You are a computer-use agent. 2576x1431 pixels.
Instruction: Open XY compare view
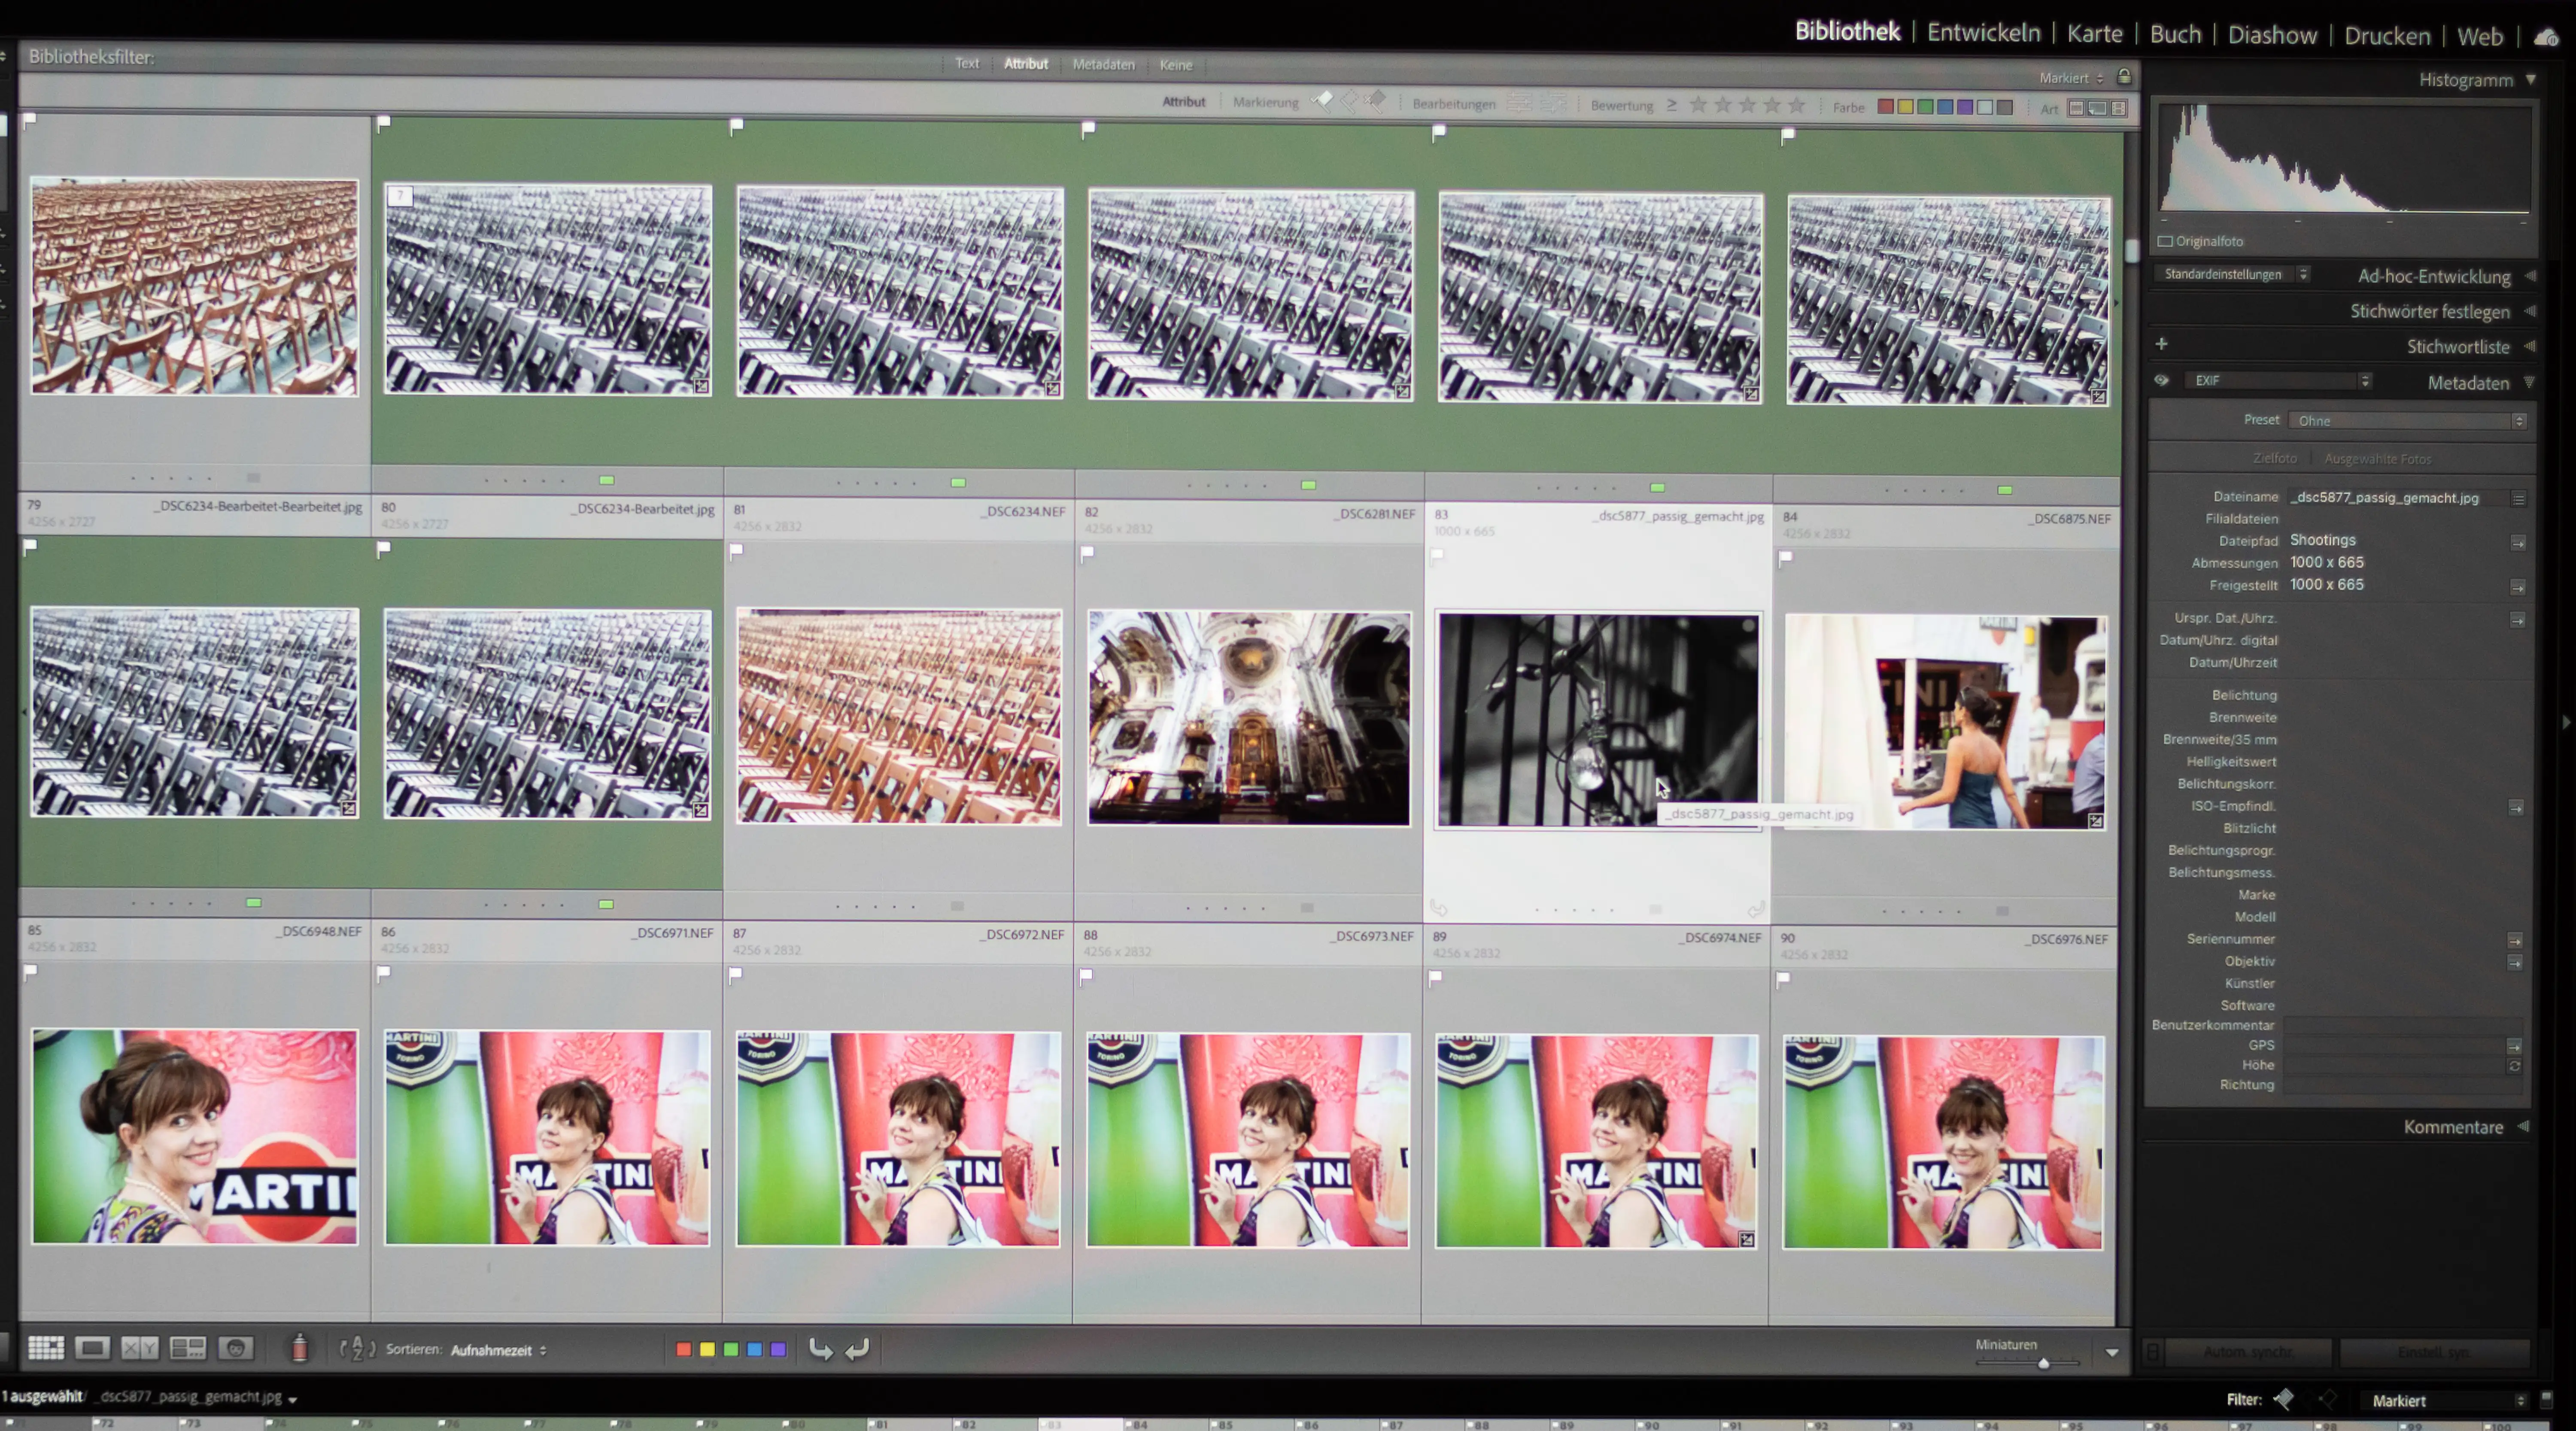(x=139, y=1348)
